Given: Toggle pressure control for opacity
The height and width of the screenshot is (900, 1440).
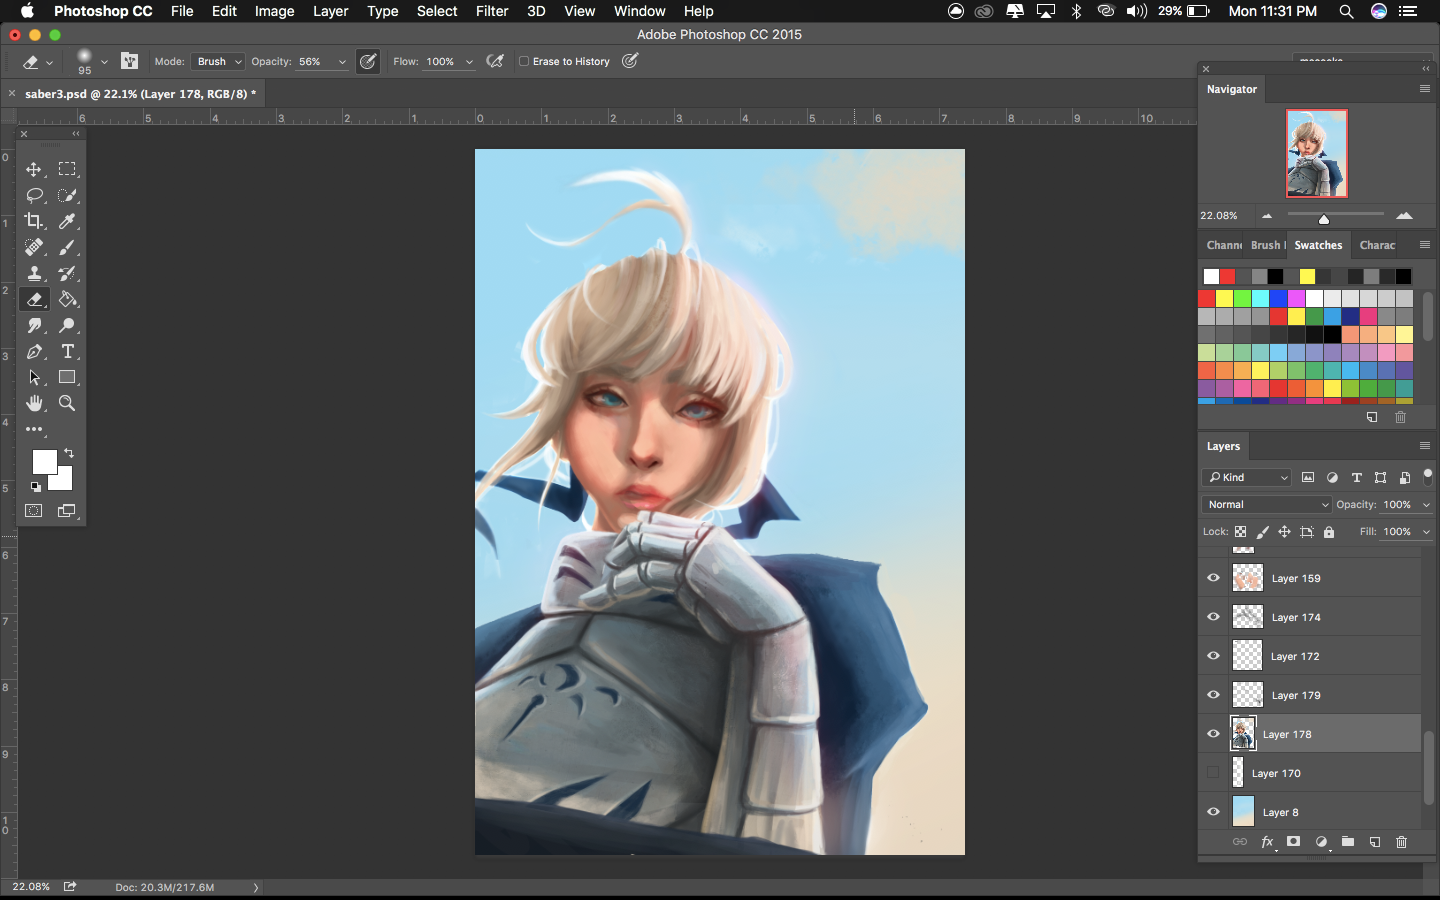Looking at the screenshot, I should (368, 61).
